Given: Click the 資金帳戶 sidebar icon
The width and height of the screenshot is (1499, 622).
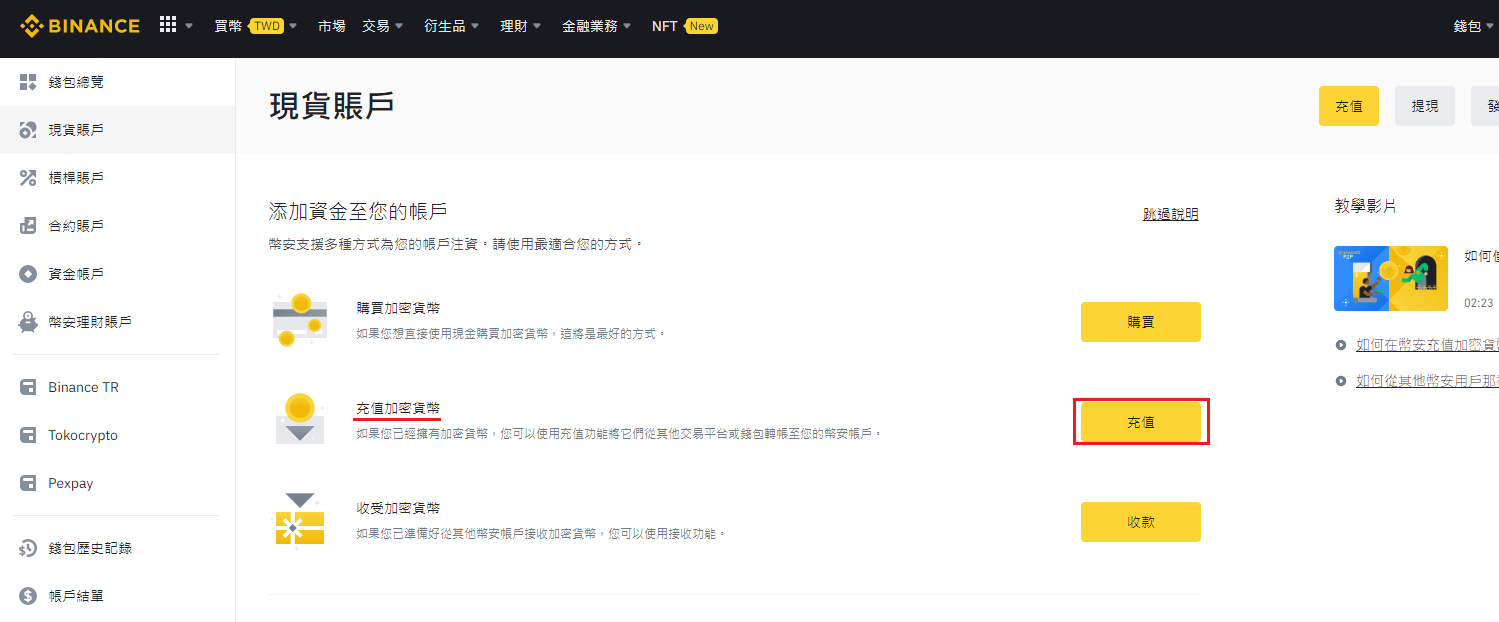Looking at the screenshot, I should click(28, 274).
